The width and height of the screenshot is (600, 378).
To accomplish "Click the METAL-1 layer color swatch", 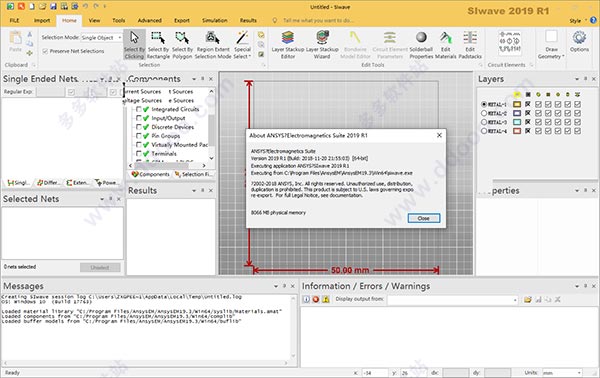I will coord(517,104).
